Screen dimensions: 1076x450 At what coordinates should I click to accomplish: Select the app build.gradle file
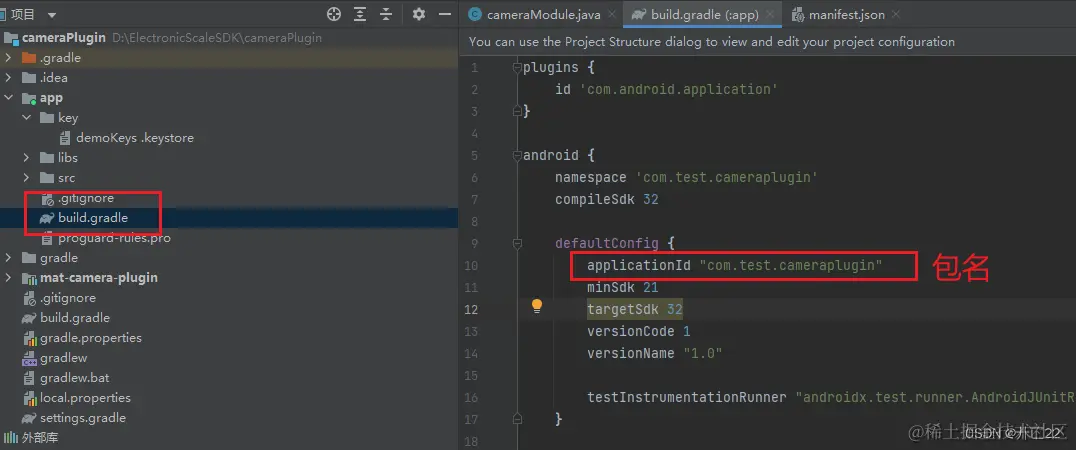click(93, 218)
